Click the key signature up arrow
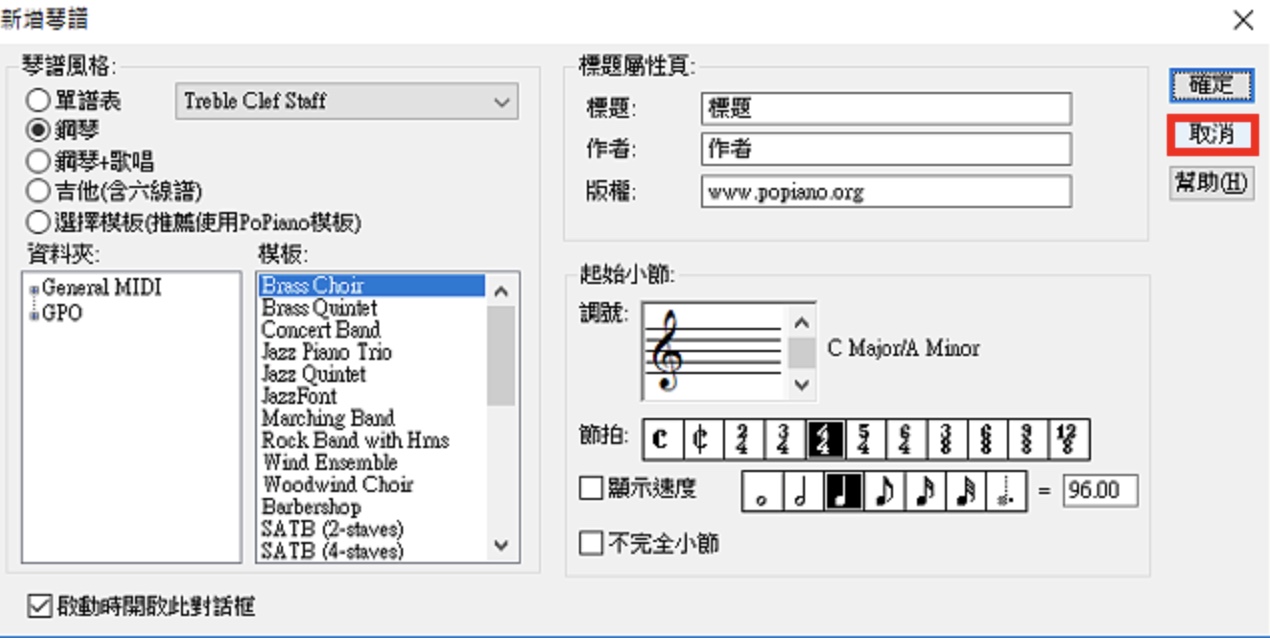 pyautogui.click(x=801, y=322)
